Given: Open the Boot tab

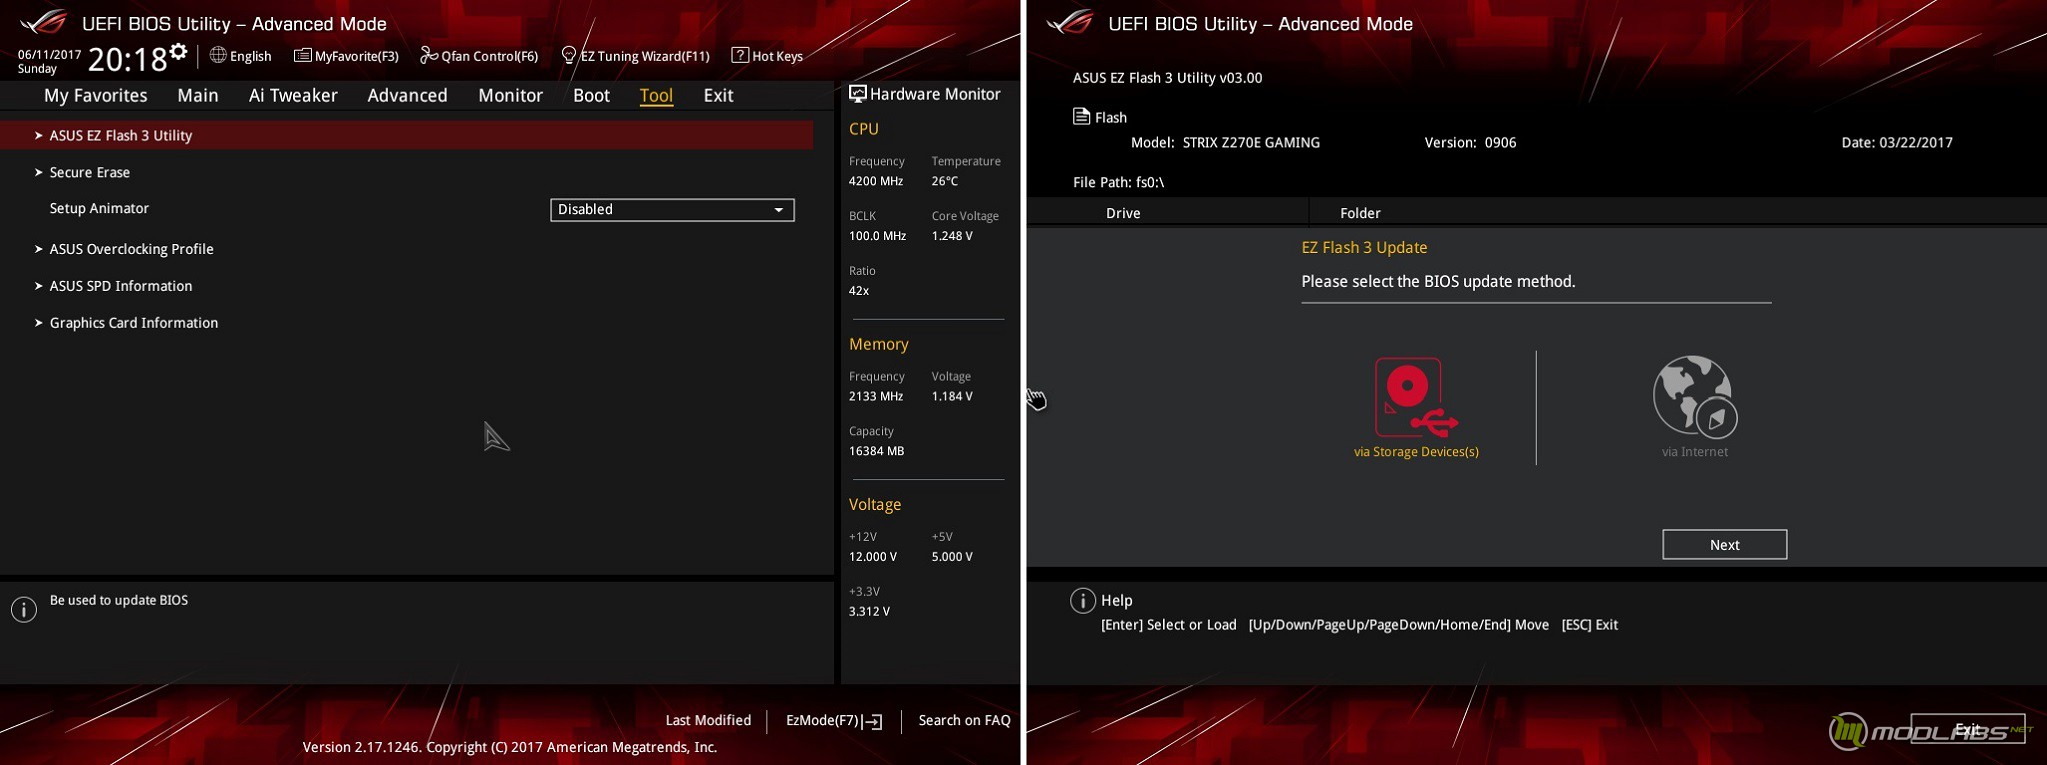Looking at the screenshot, I should tap(591, 95).
